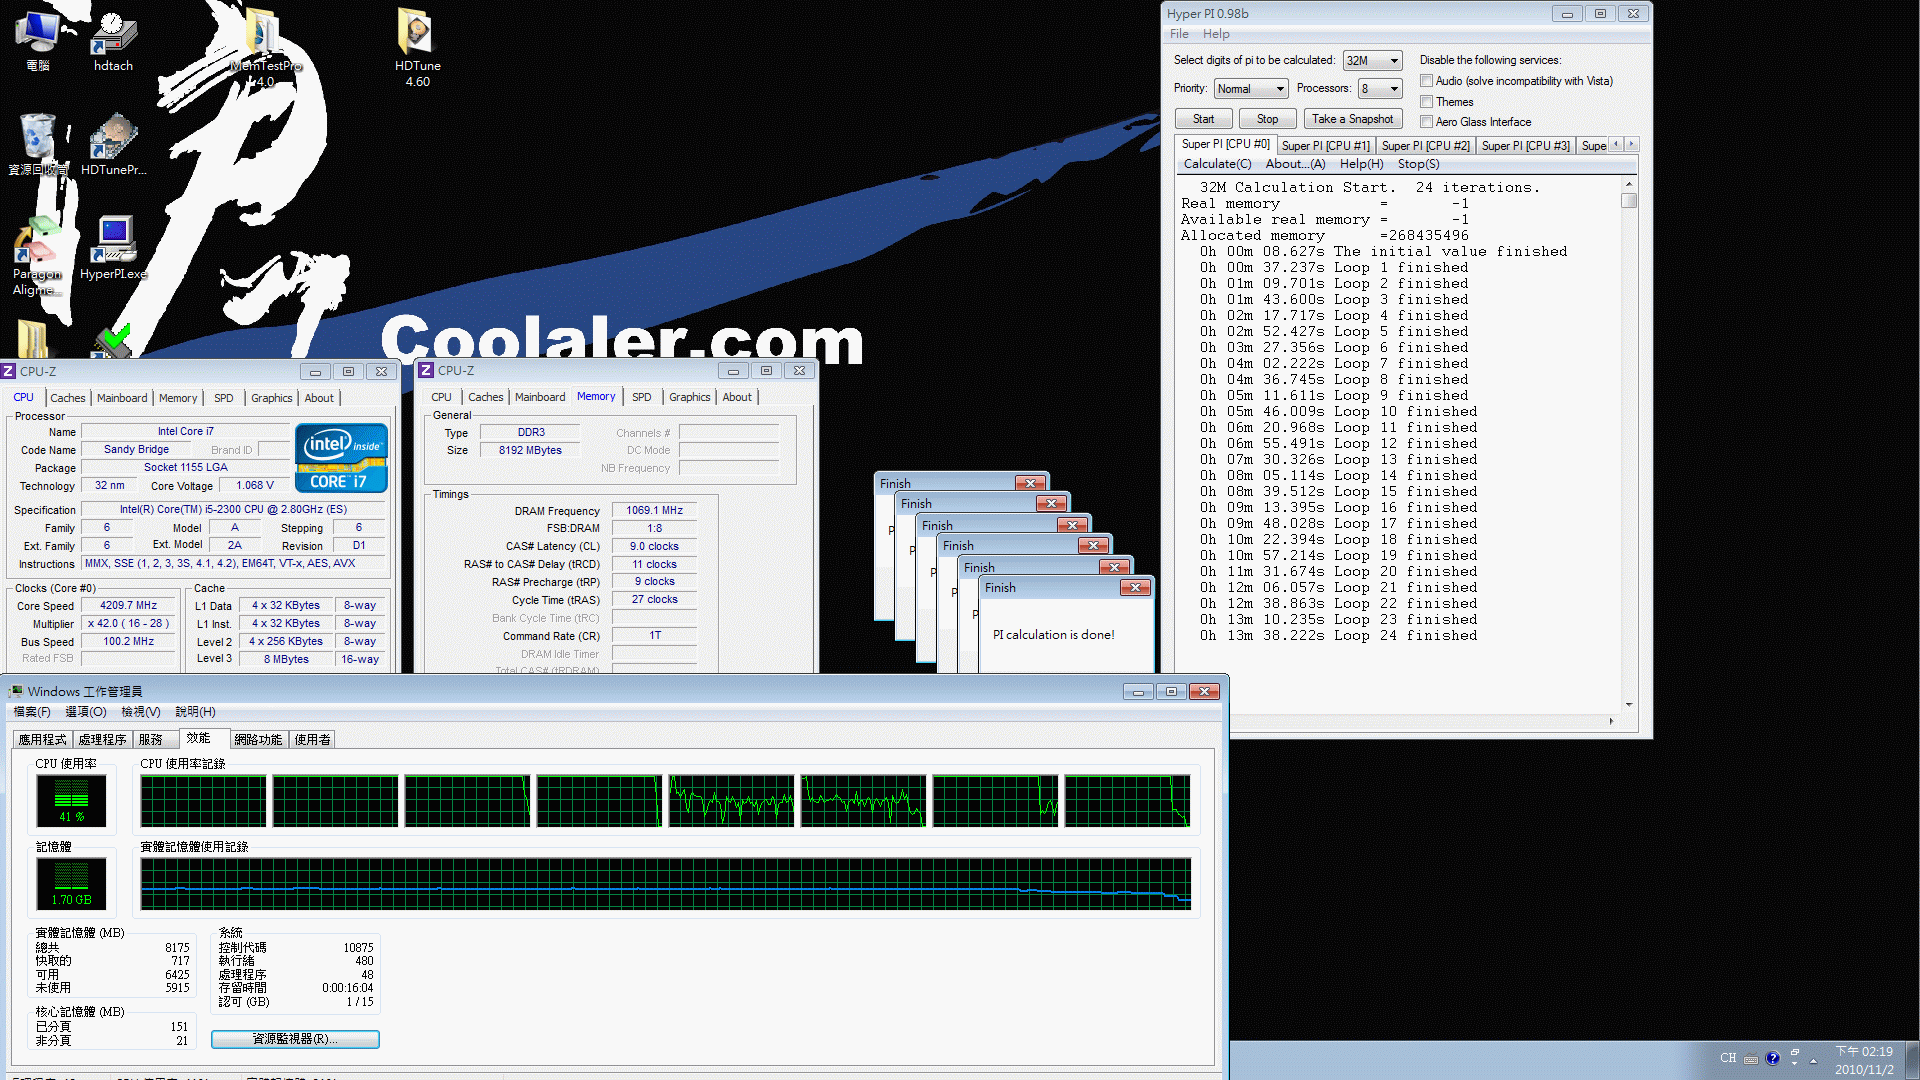Toggle the Aero Glass Interface checkbox
This screenshot has height=1080, width=1920.
1427,122
